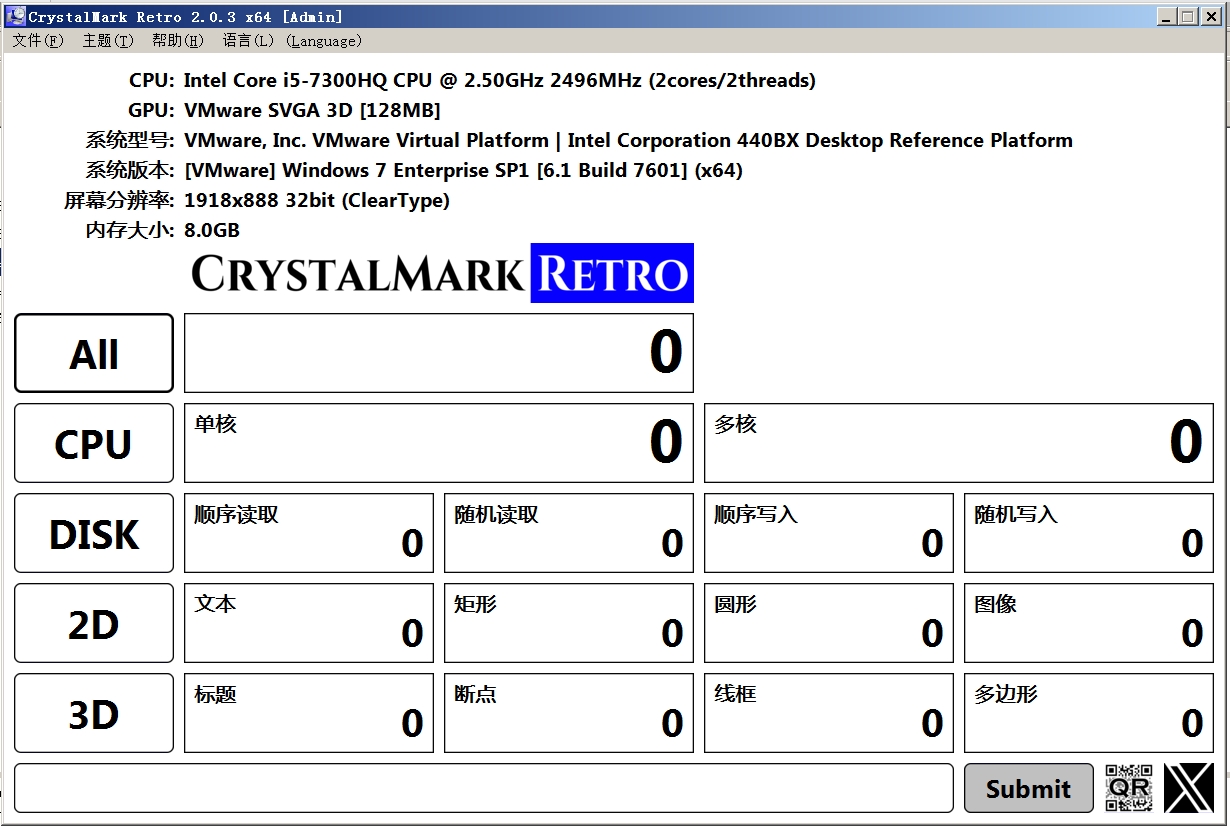Click the comment input field beside Submit
Image resolution: width=1230 pixels, height=826 pixels.
coord(484,788)
